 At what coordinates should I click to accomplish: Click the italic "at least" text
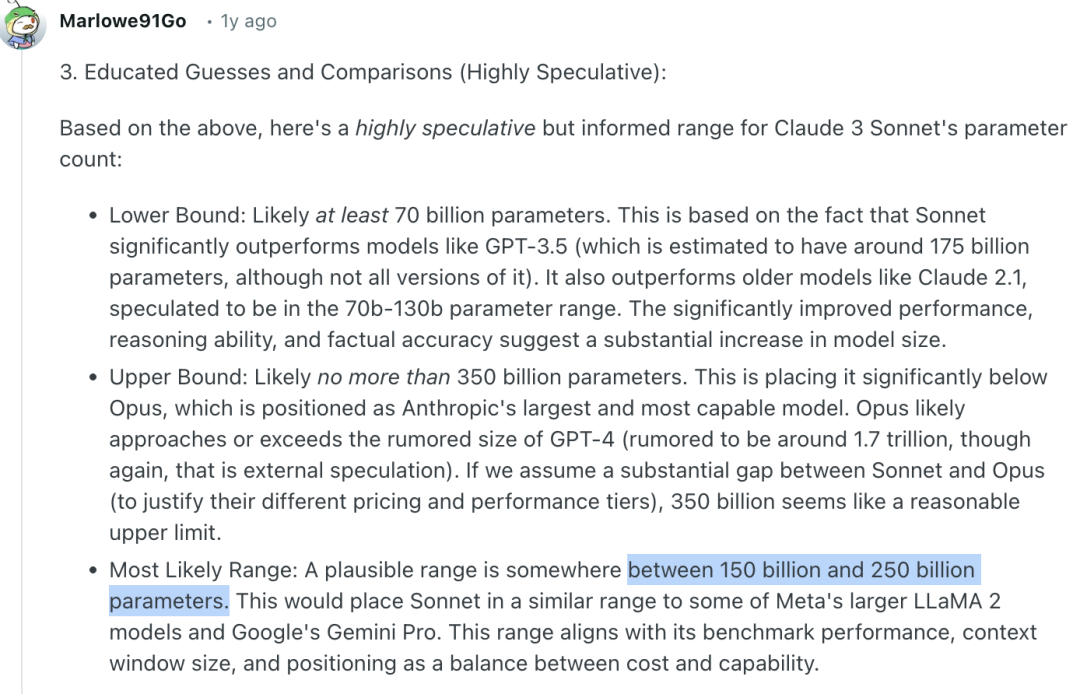point(352,215)
